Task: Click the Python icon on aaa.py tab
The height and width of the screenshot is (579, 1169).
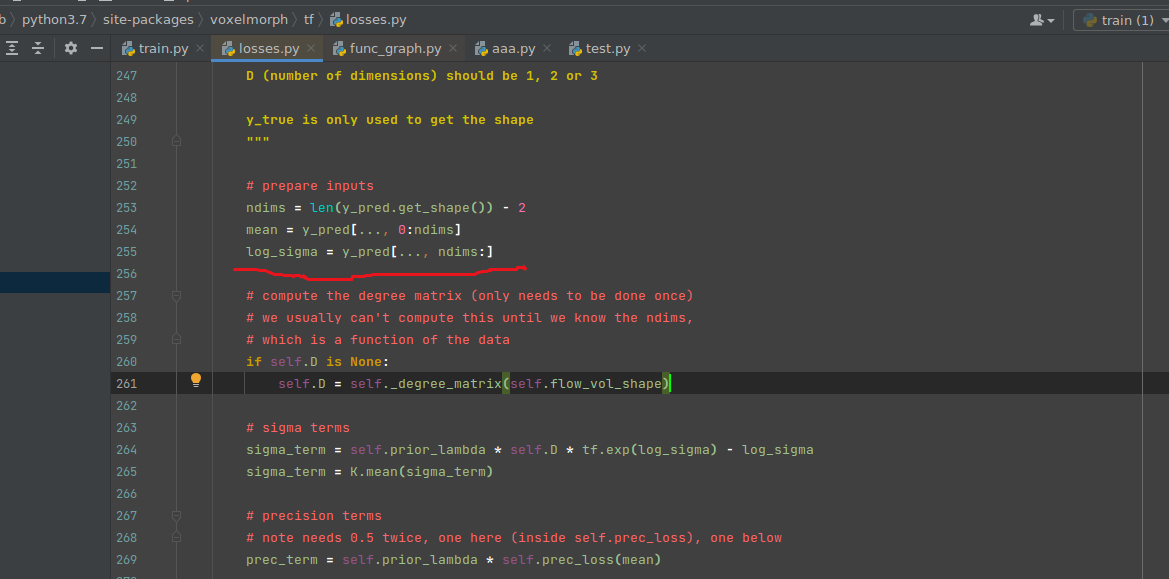Action: click(x=481, y=47)
